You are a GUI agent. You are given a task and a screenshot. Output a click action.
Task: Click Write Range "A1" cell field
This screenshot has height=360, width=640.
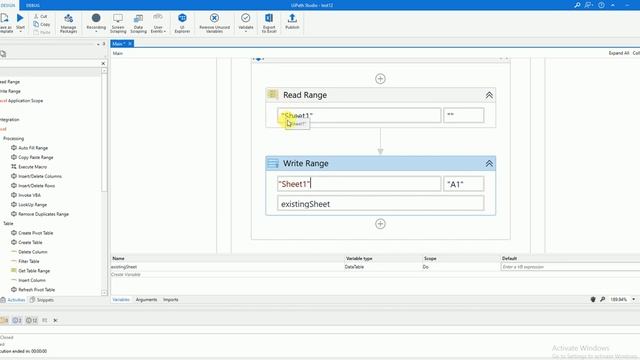(464, 184)
